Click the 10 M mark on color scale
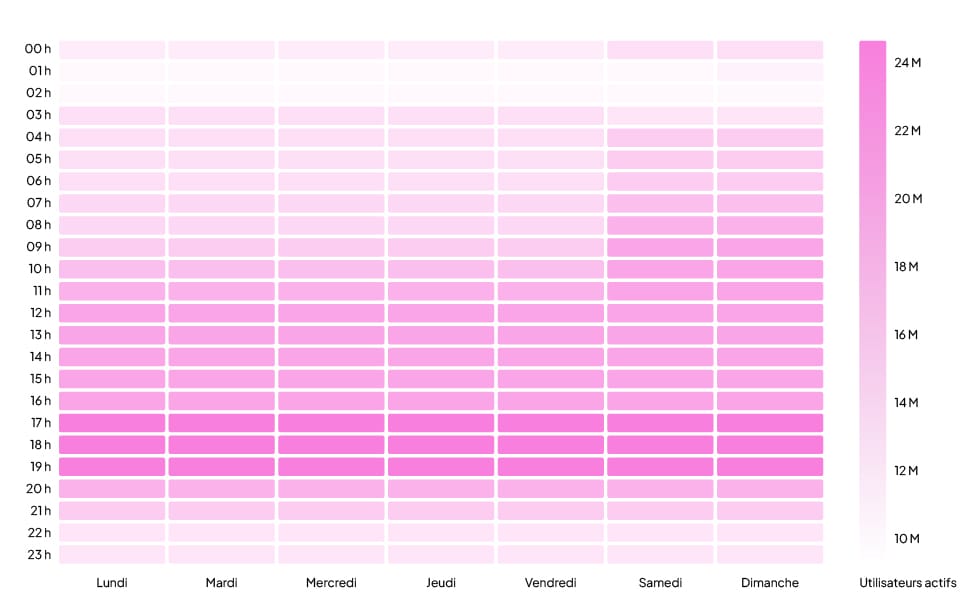Screen dimensions: 975x603 [x=907, y=539]
